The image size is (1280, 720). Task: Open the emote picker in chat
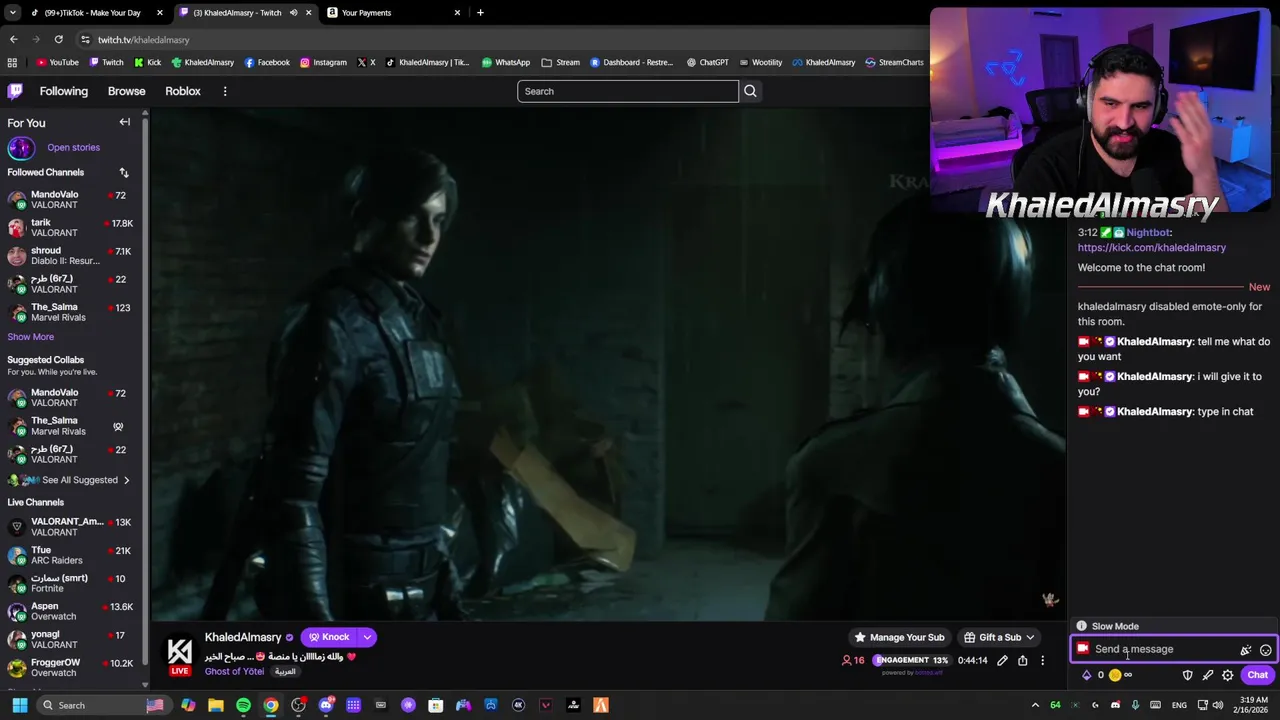click(1265, 650)
